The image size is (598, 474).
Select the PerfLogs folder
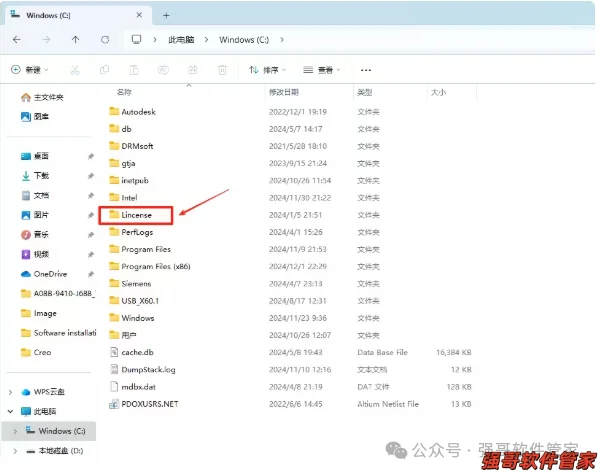point(131,232)
